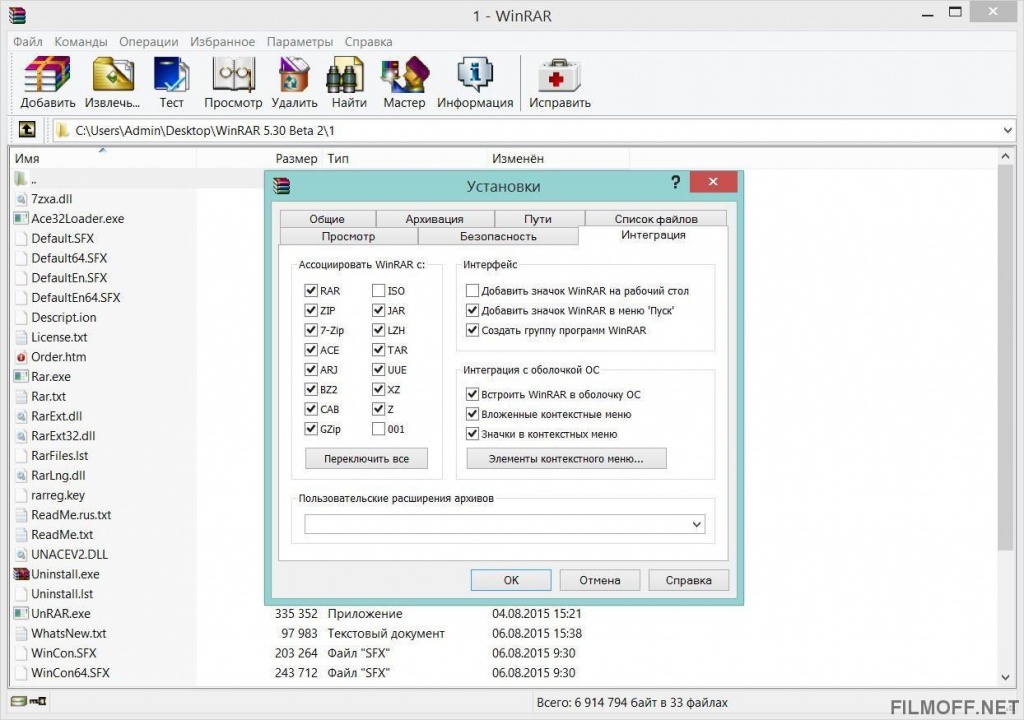This screenshot has height=720, width=1024.
Task: Open the Команды menu
Action: [x=80, y=41]
